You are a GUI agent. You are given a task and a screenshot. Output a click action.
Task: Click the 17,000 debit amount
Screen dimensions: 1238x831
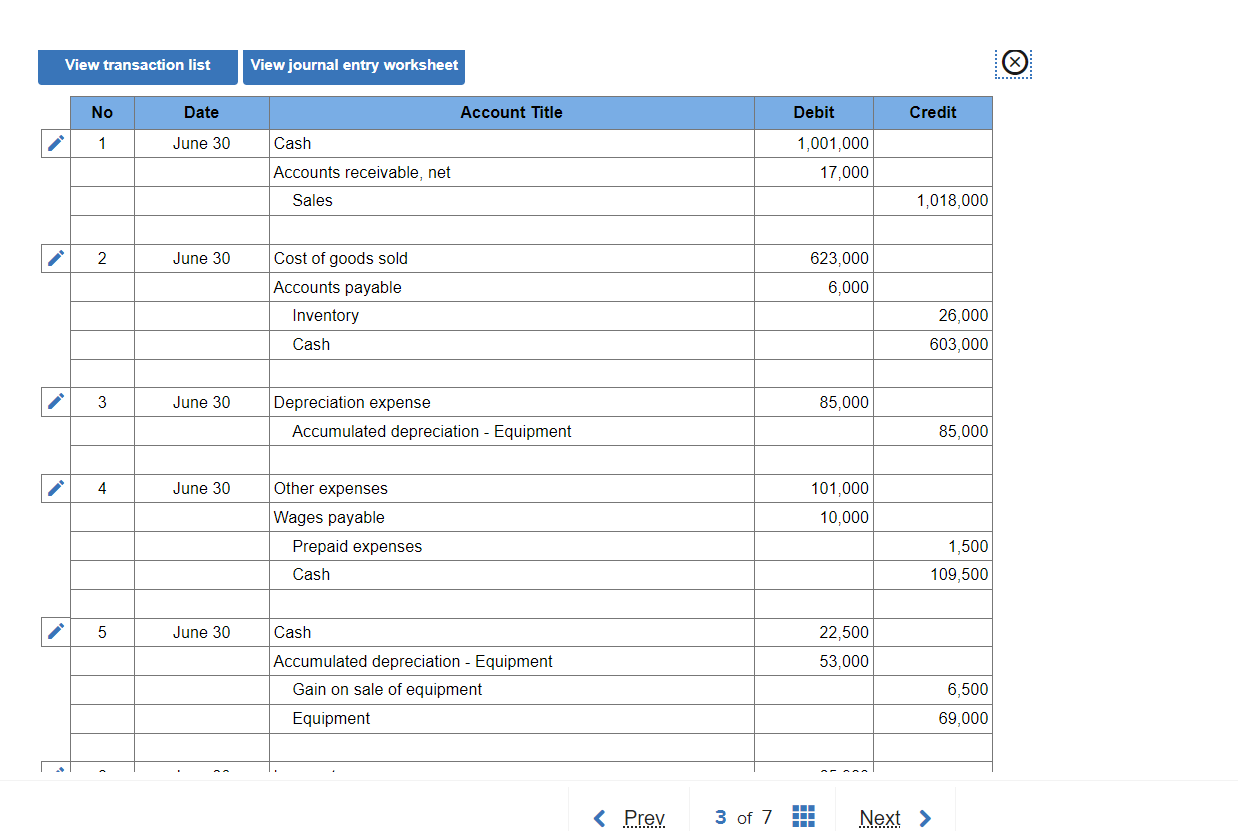point(844,173)
